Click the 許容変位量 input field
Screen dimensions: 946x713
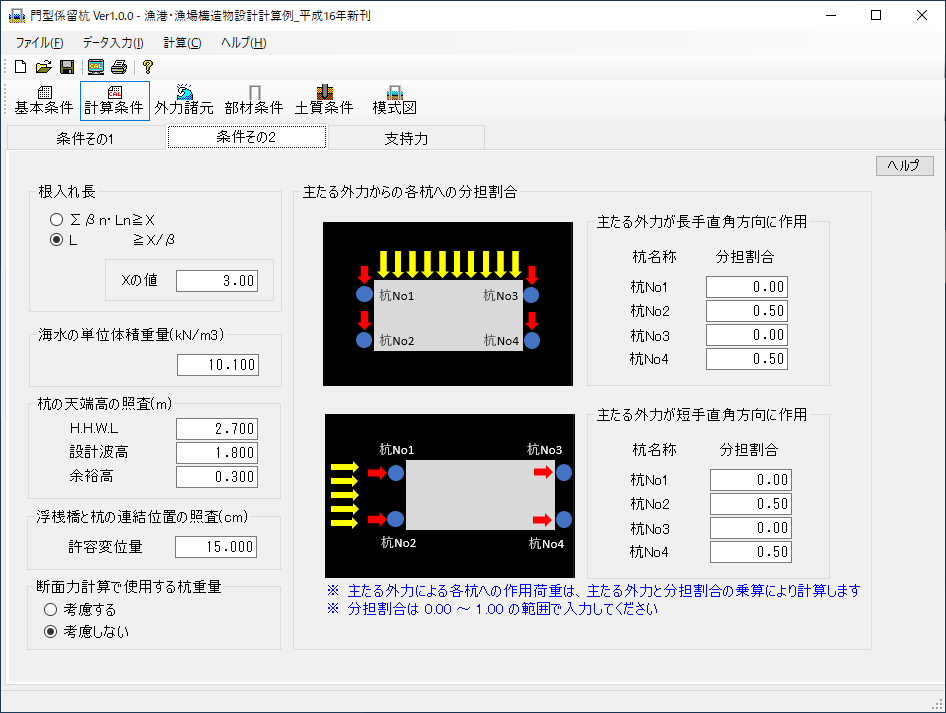click(x=216, y=547)
